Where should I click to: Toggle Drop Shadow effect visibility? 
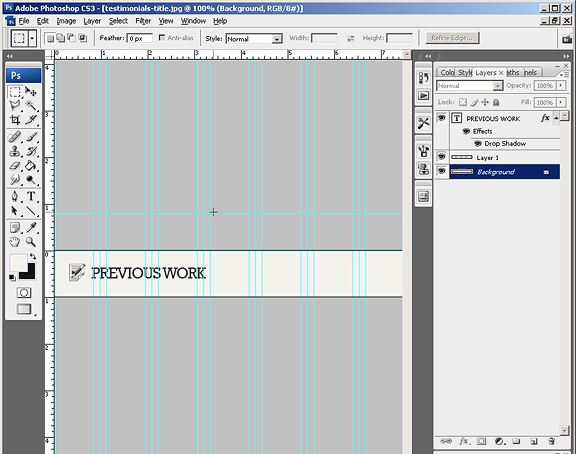478,144
